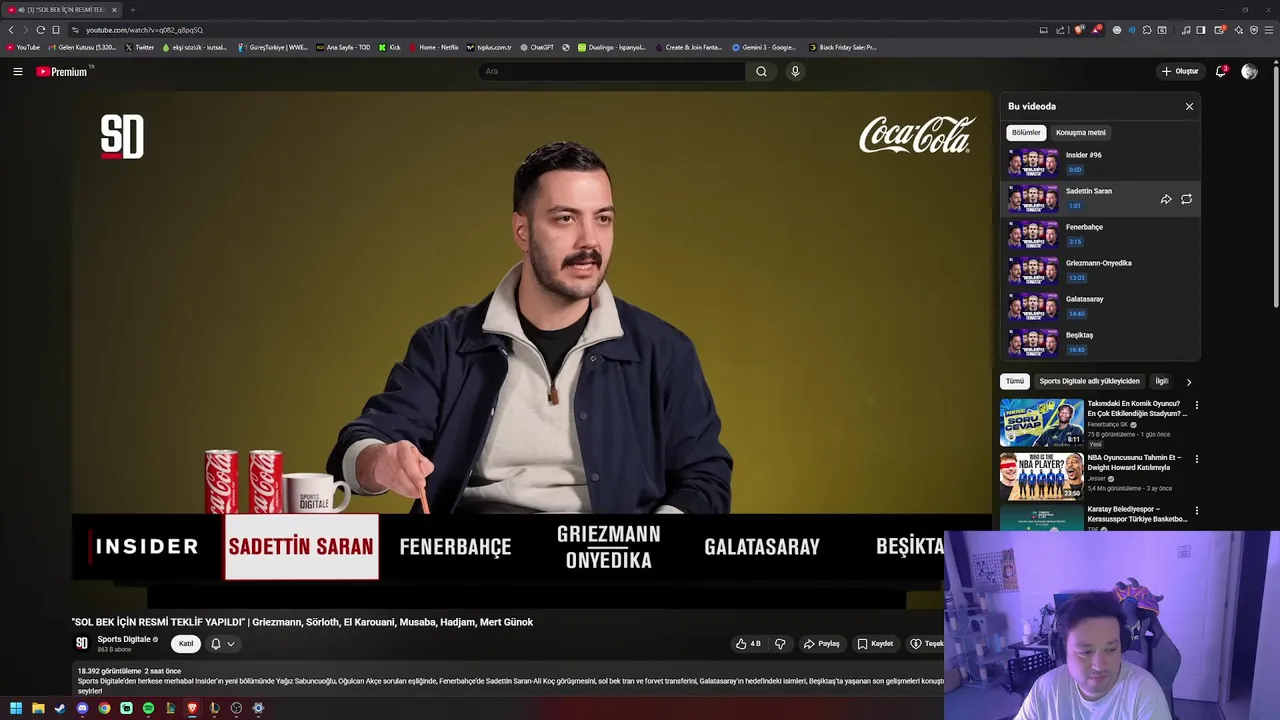Open the YouTube guide hamburger menu

(18, 71)
